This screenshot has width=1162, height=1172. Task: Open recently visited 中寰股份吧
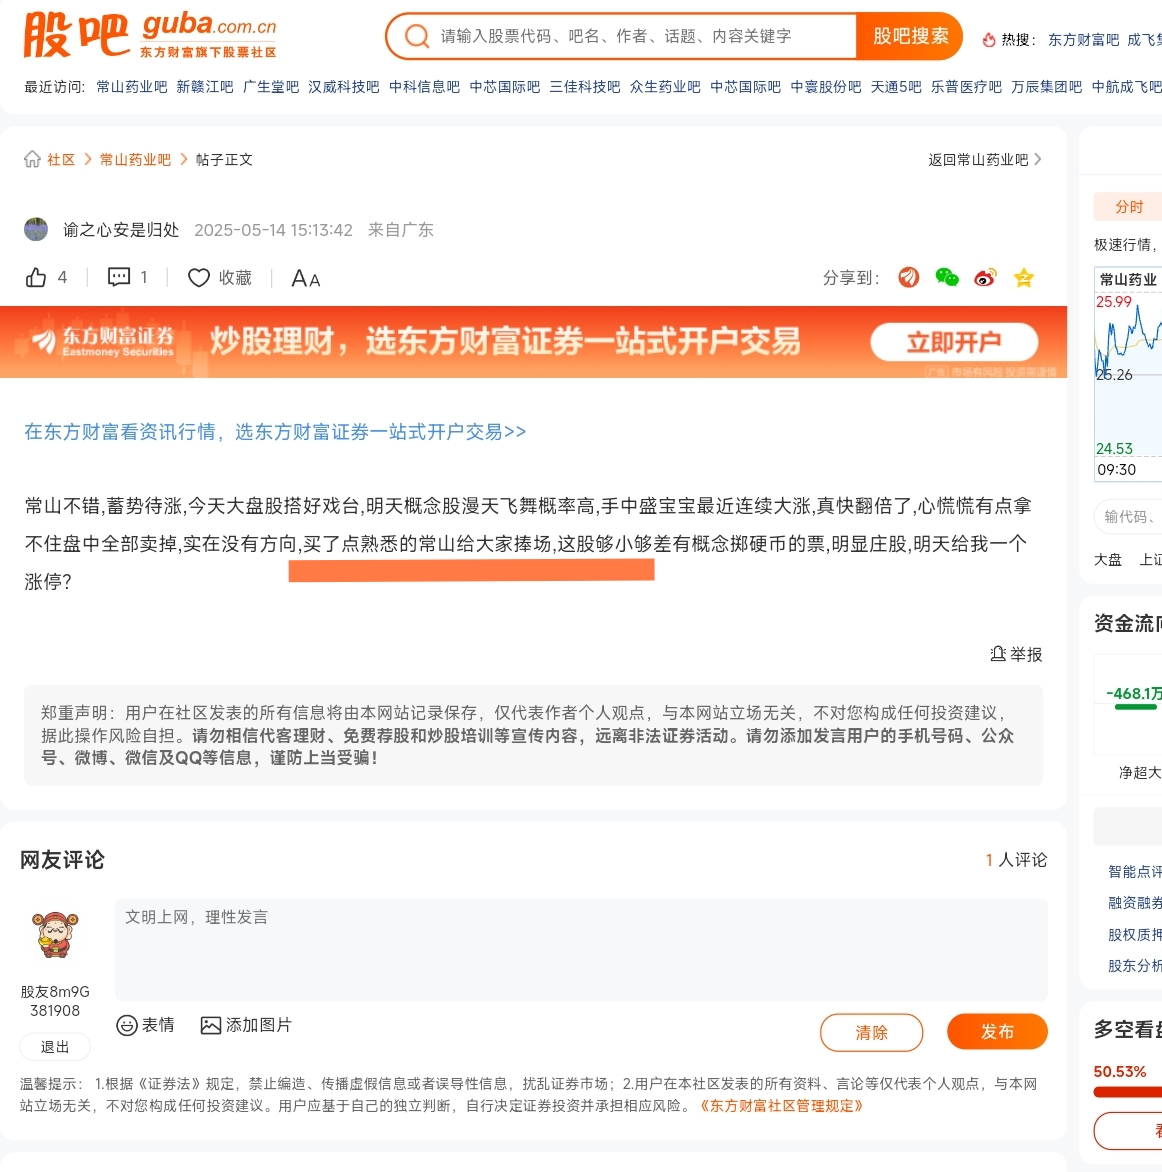(826, 87)
